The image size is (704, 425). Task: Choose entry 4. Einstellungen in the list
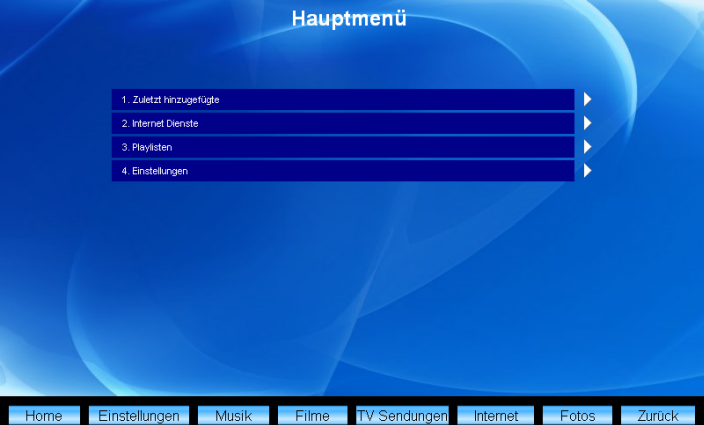pyautogui.click(x=160, y=172)
